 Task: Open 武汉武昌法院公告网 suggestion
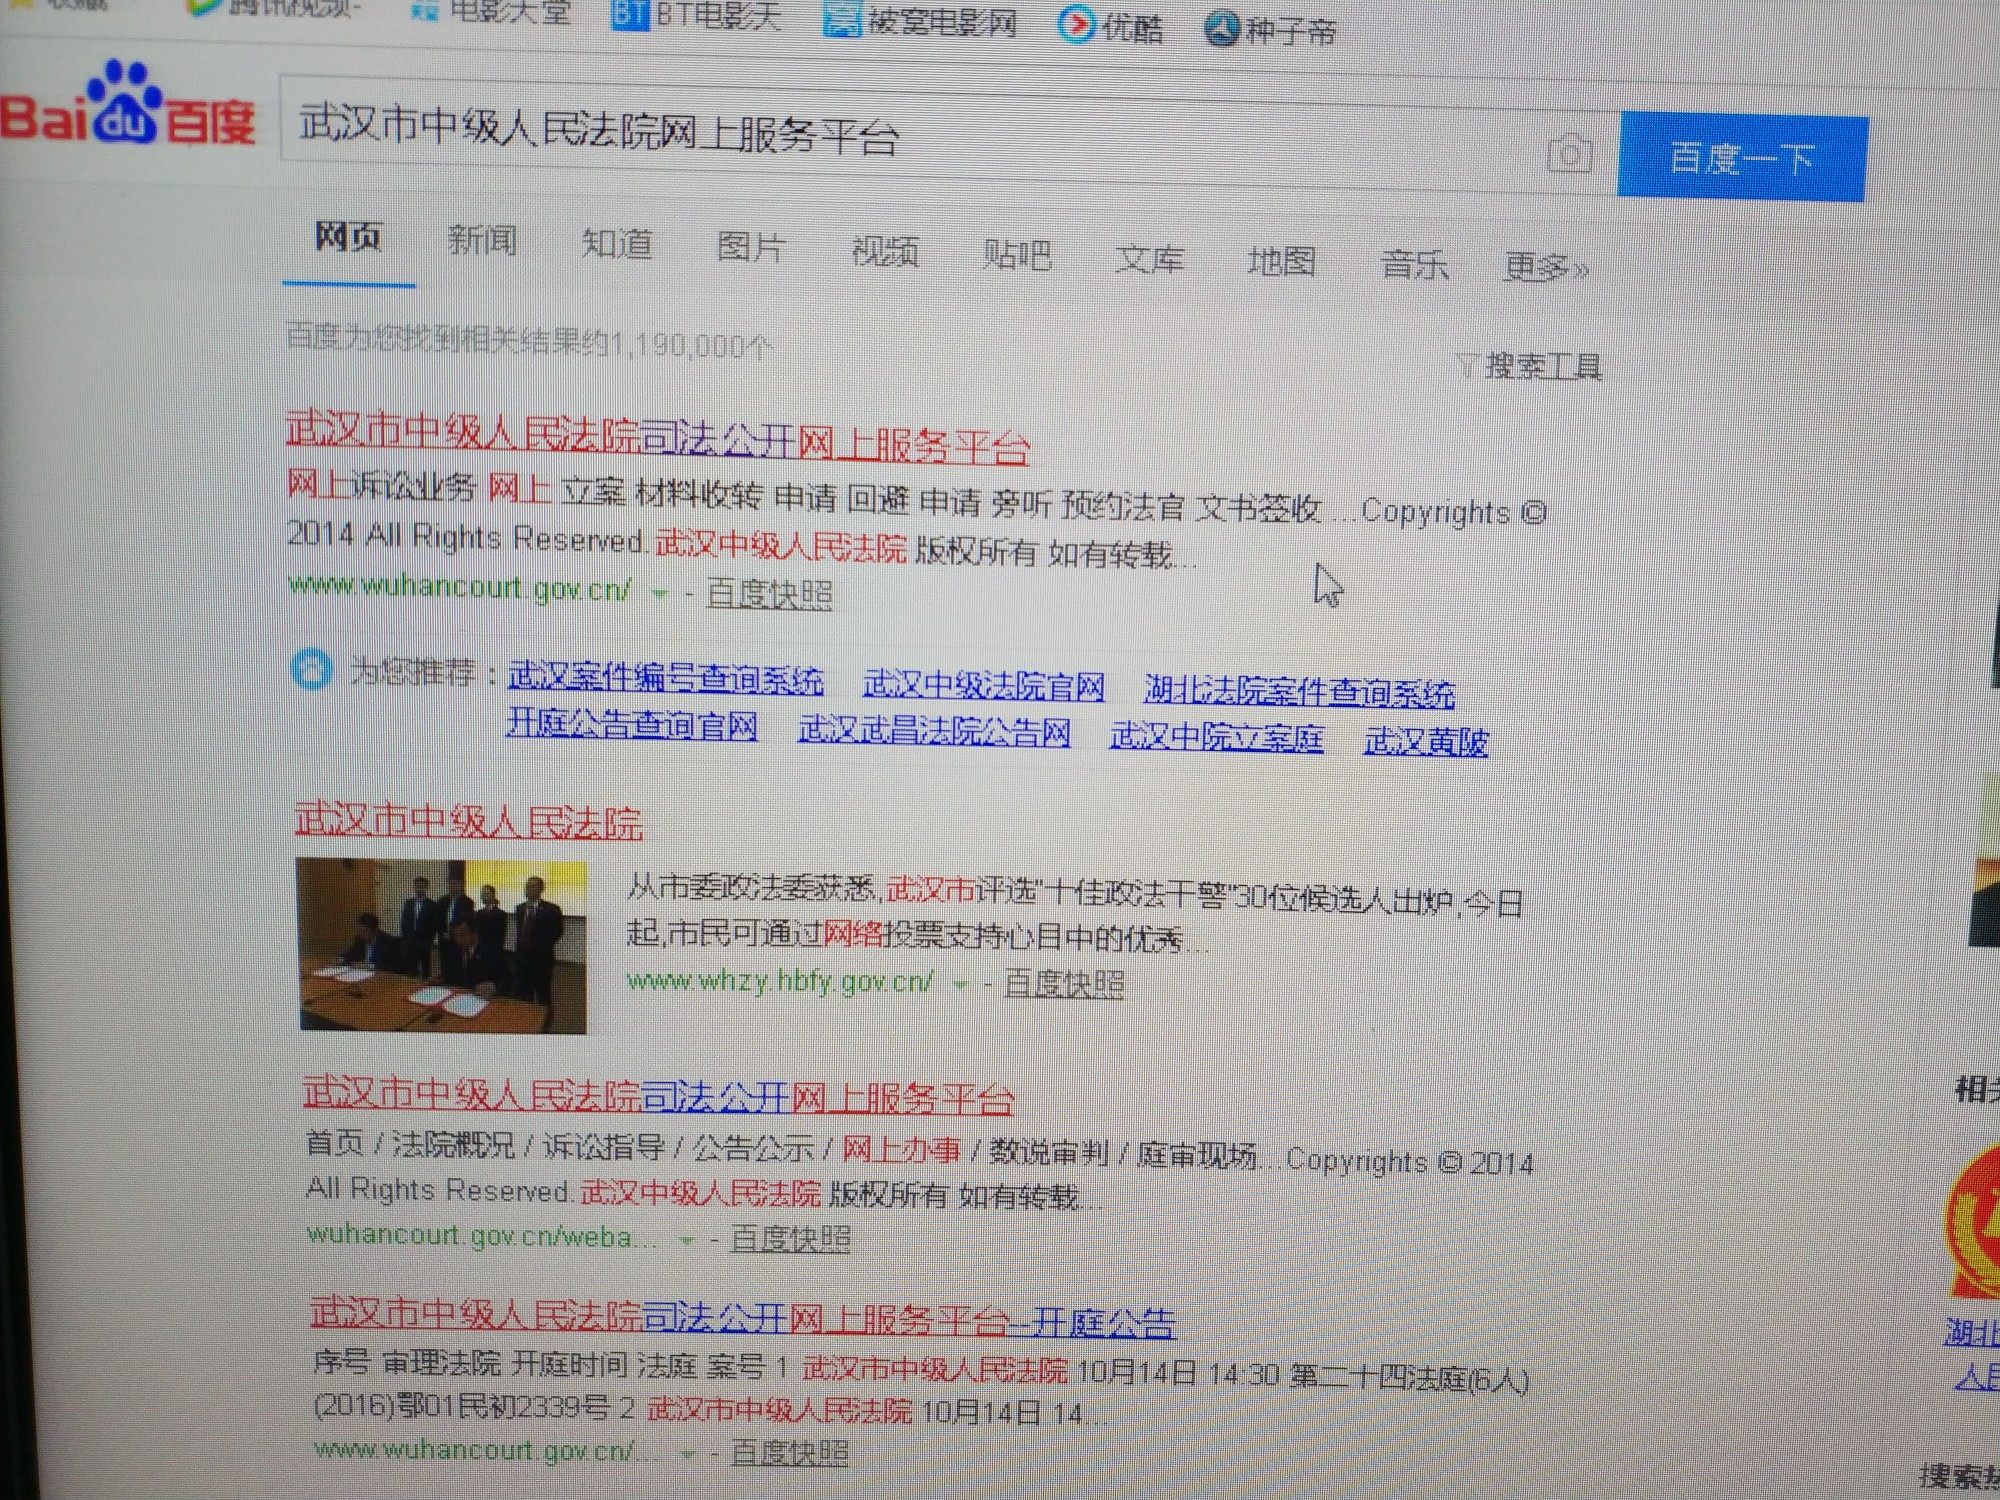pos(935,731)
